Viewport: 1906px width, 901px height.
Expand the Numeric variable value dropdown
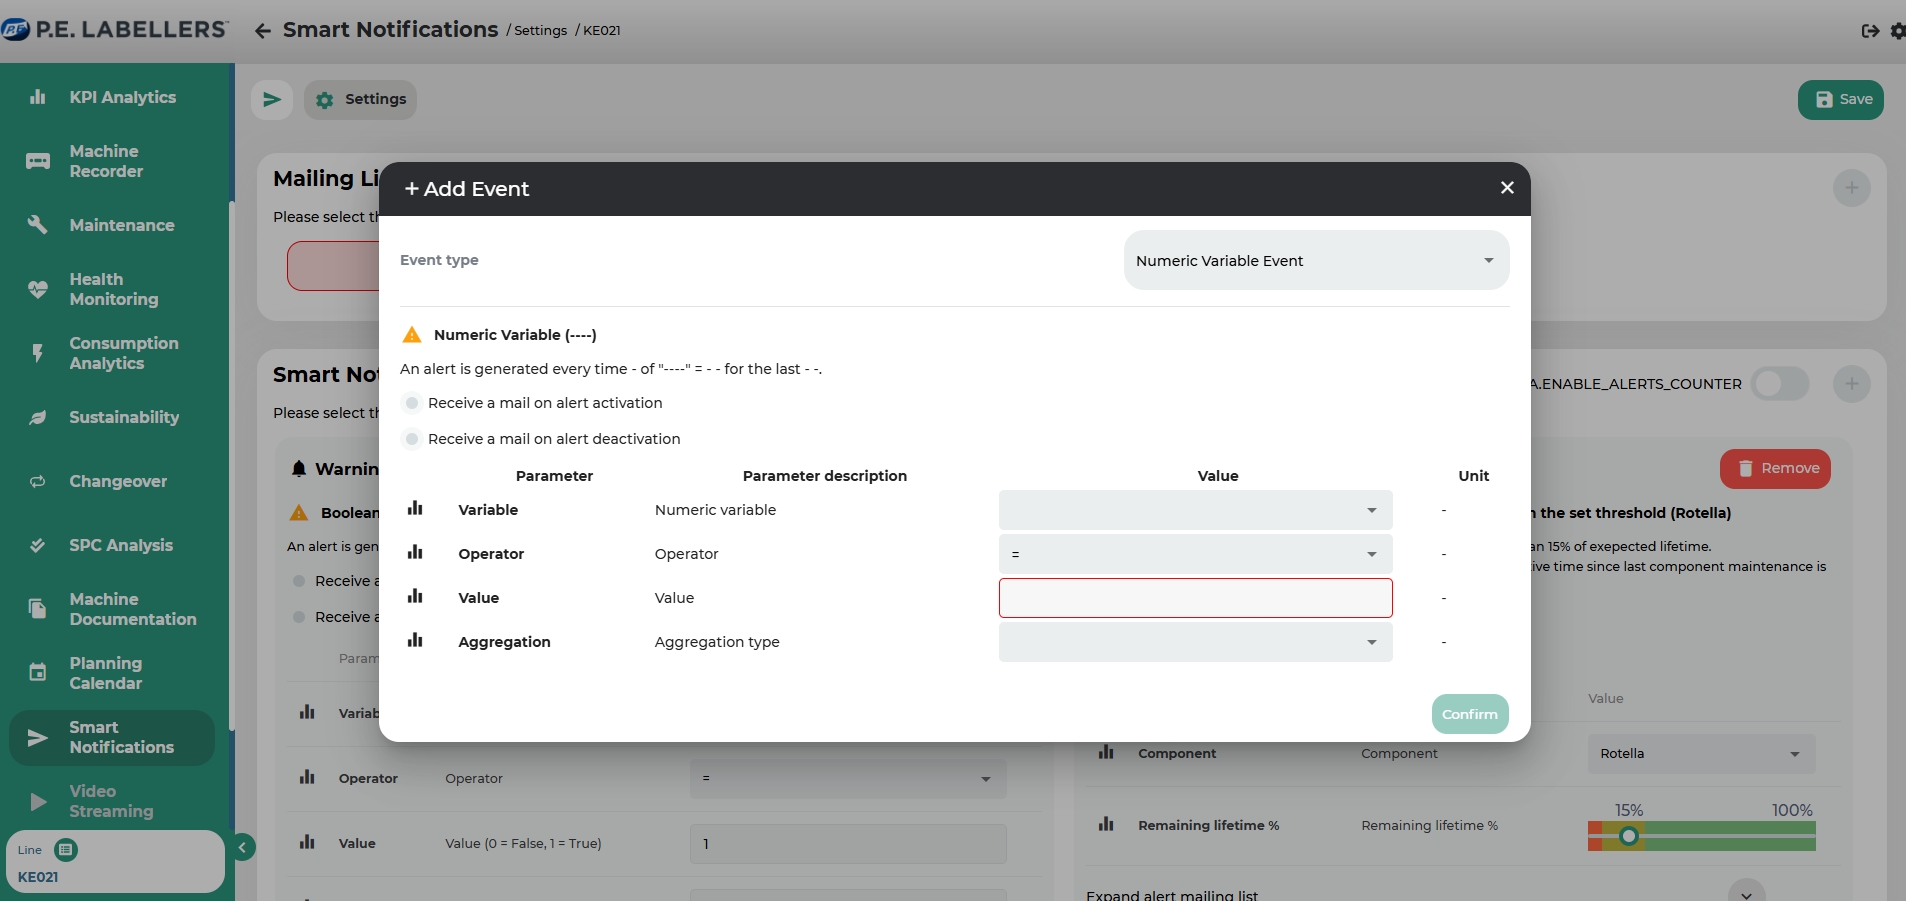pos(1195,510)
